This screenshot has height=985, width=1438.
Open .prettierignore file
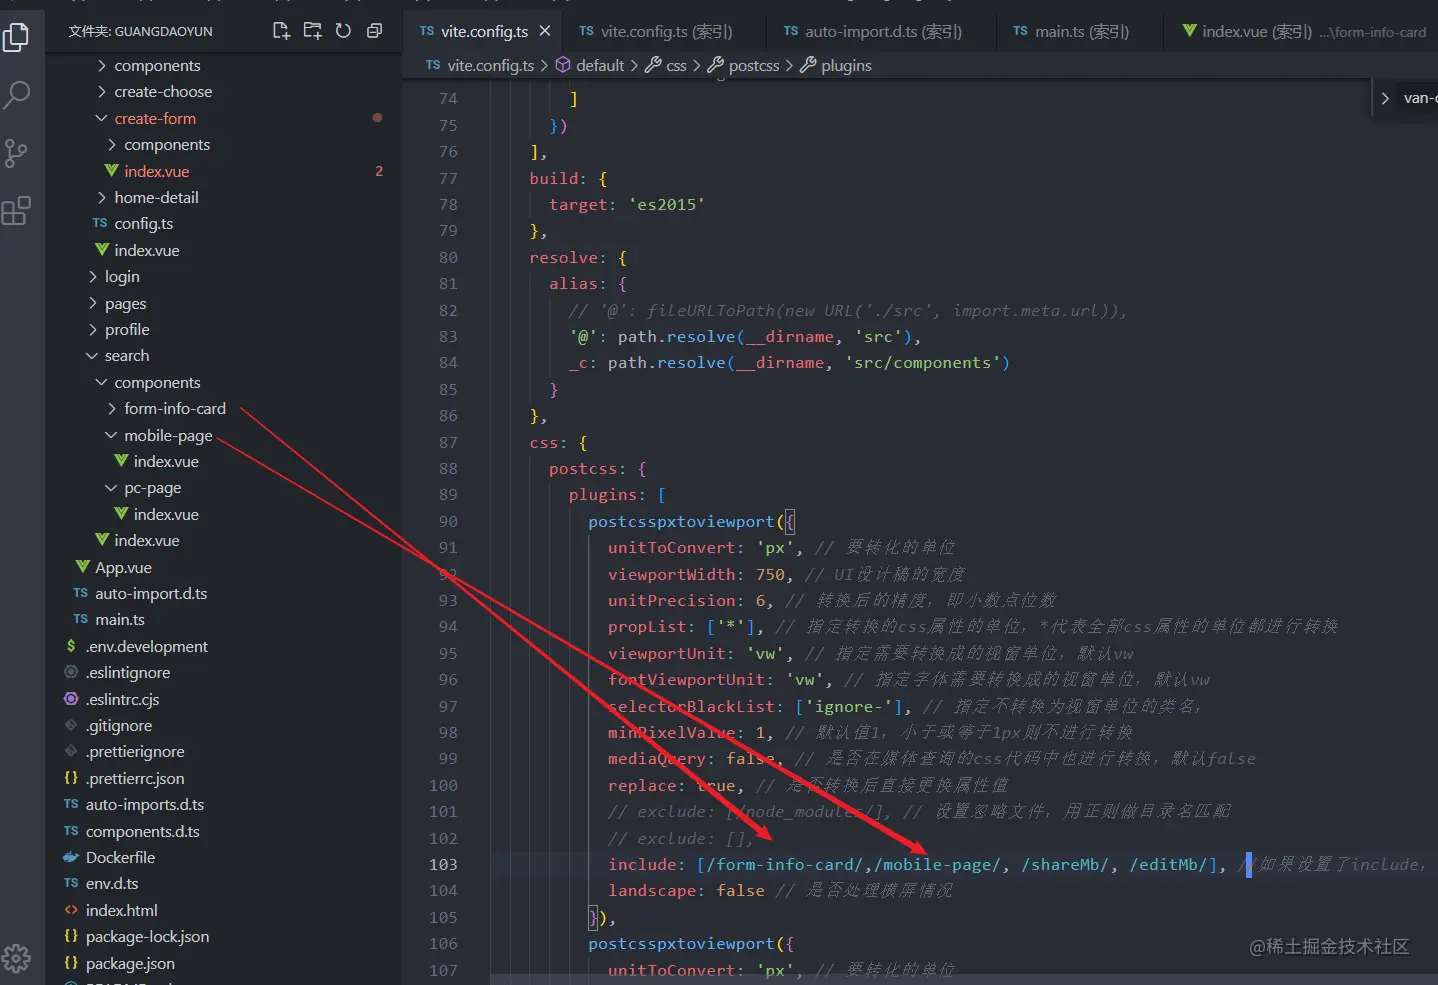click(135, 752)
